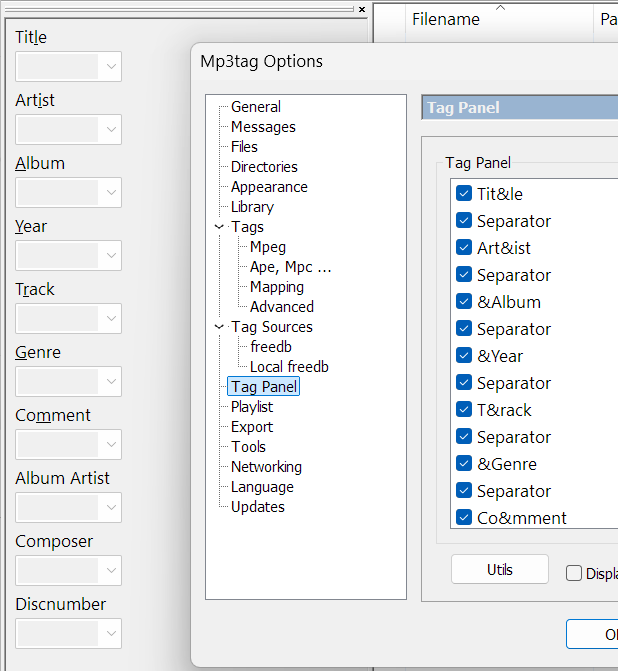Open the Comment dropdown arrow
Viewport: 618px width, 671px height.
(111, 444)
